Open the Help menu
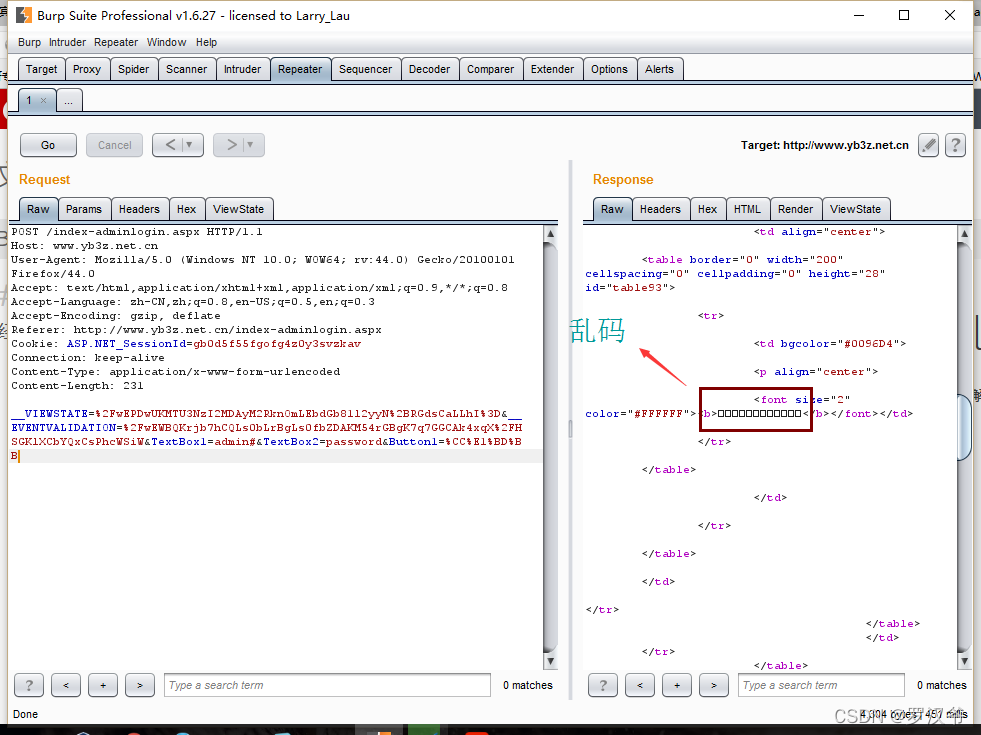The width and height of the screenshot is (981, 735). (206, 43)
